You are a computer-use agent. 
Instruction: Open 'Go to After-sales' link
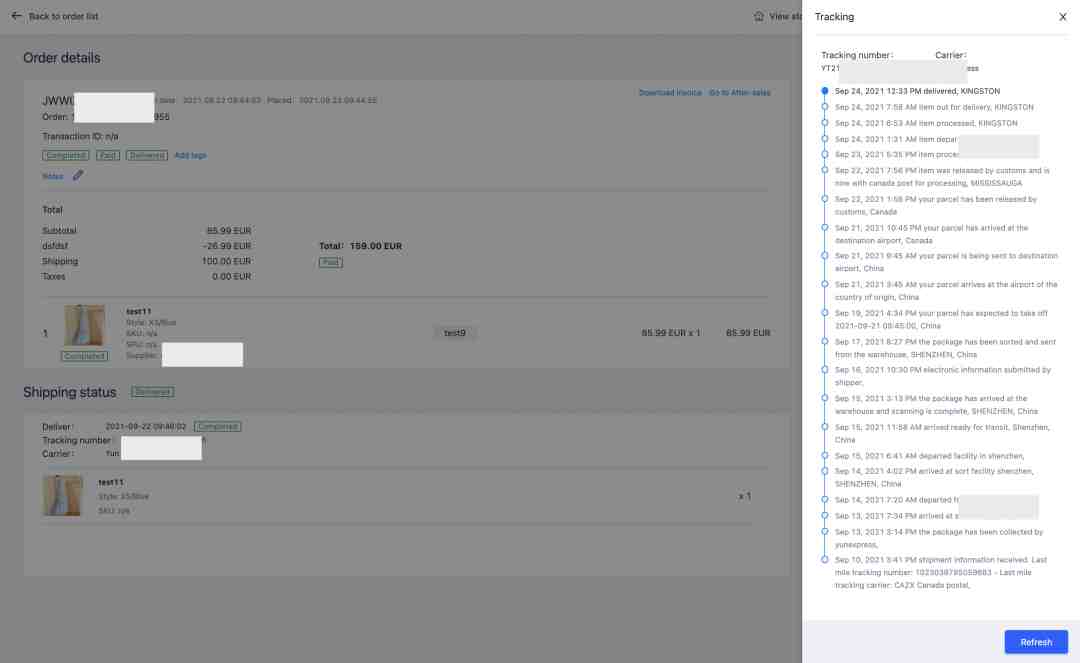click(x=740, y=92)
